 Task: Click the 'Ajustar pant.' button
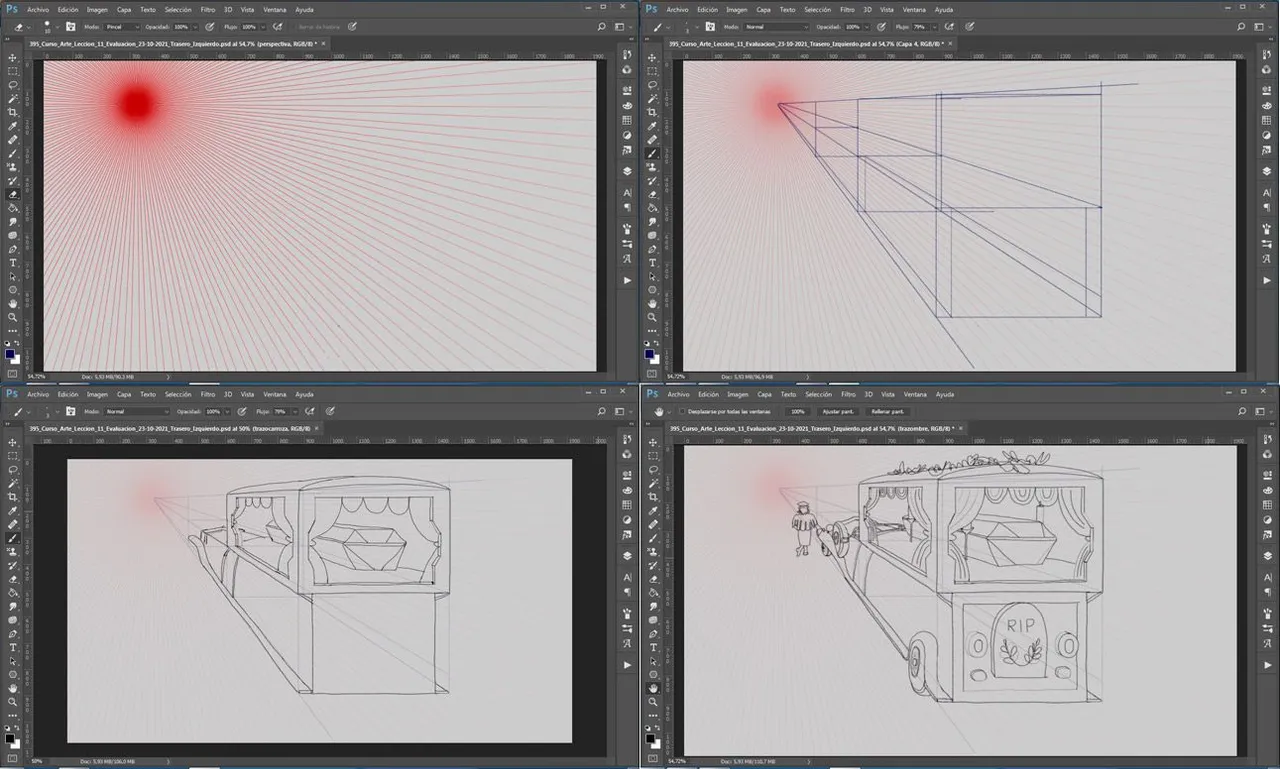click(x=838, y=411)
